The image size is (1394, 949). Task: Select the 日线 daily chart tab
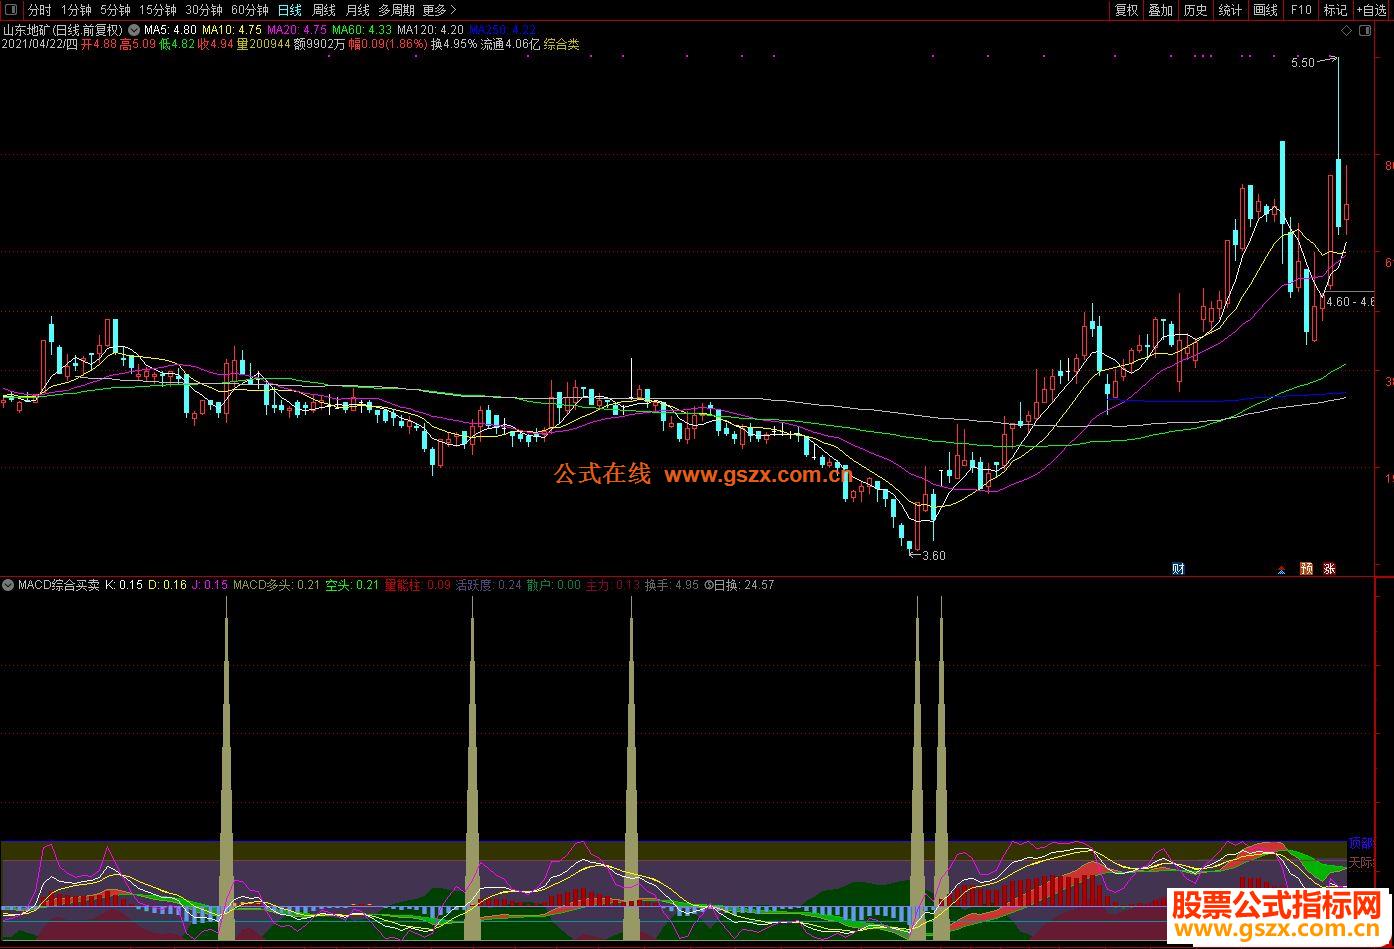pos(289,10)
